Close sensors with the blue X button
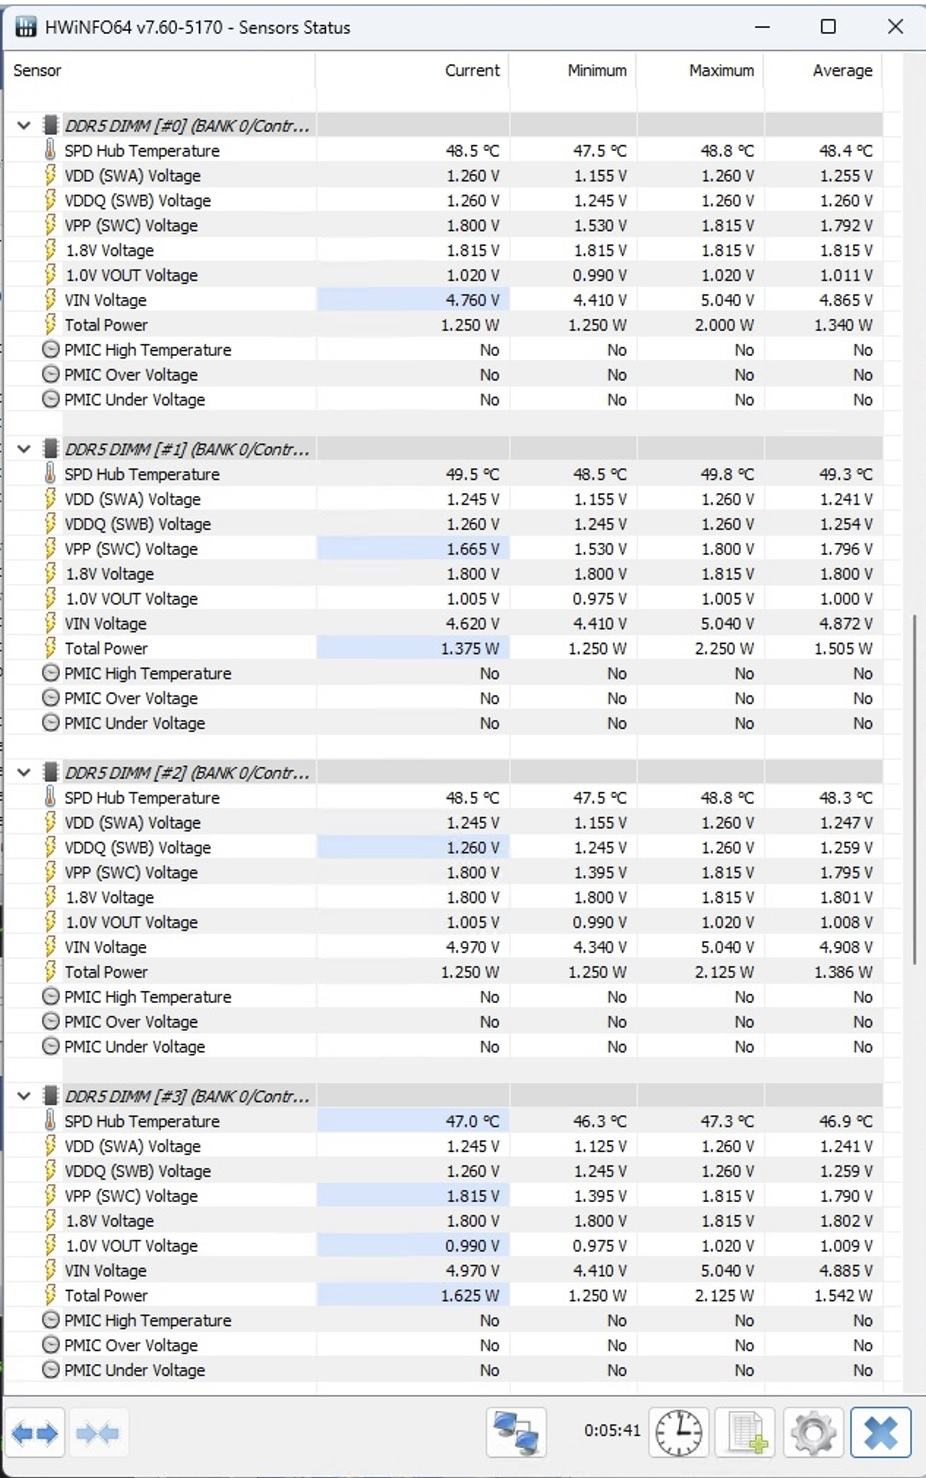This screenshot has width=926, height=1478. (x=881, y=1433)
